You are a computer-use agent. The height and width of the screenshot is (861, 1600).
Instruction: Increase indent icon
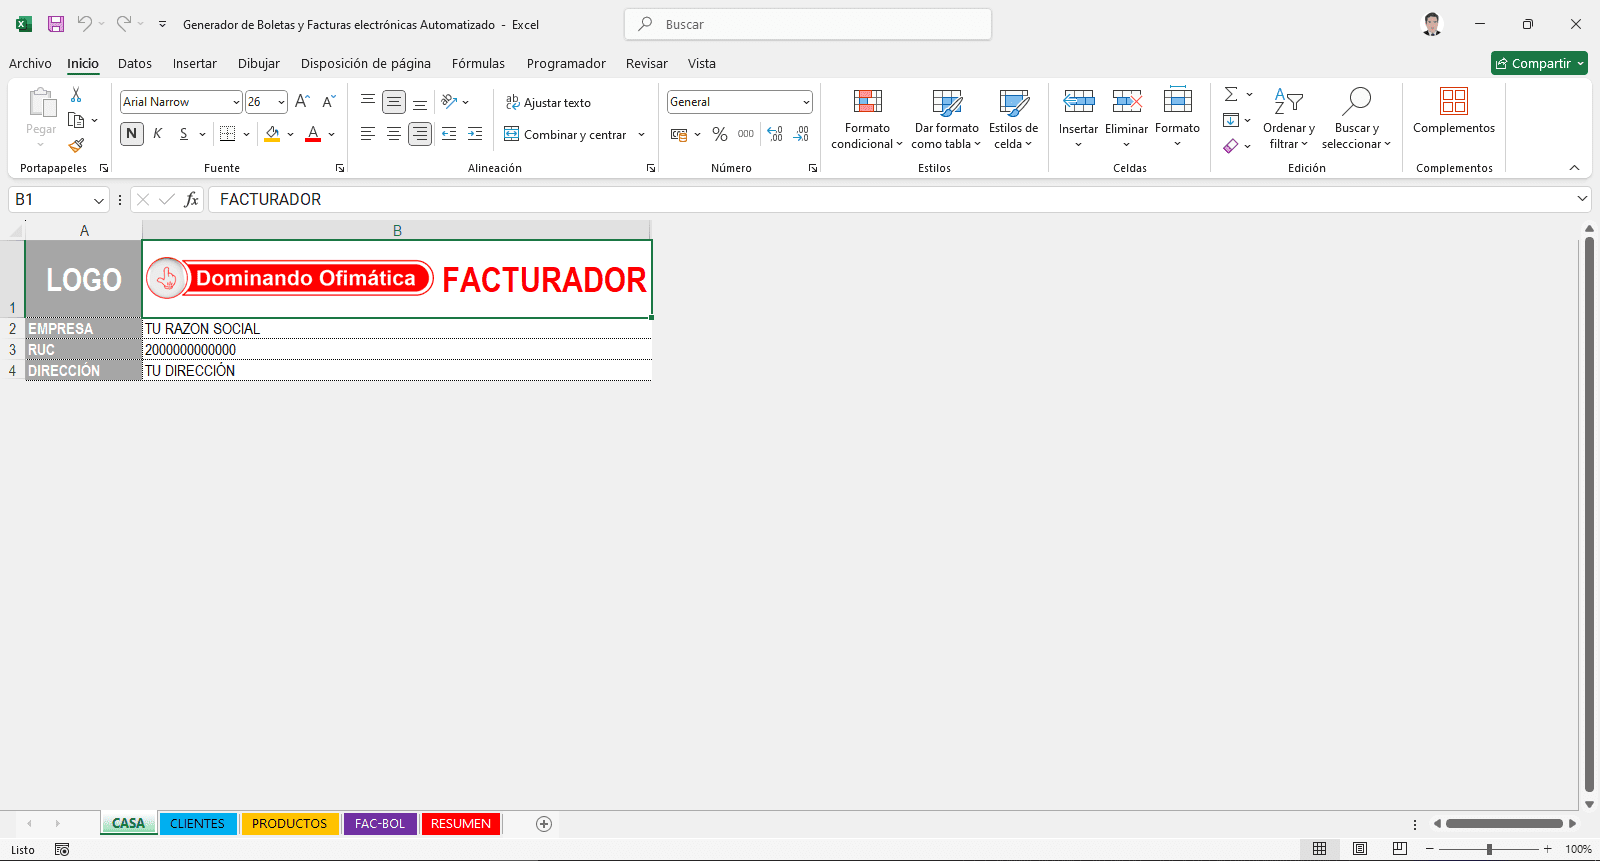(475, 134)
